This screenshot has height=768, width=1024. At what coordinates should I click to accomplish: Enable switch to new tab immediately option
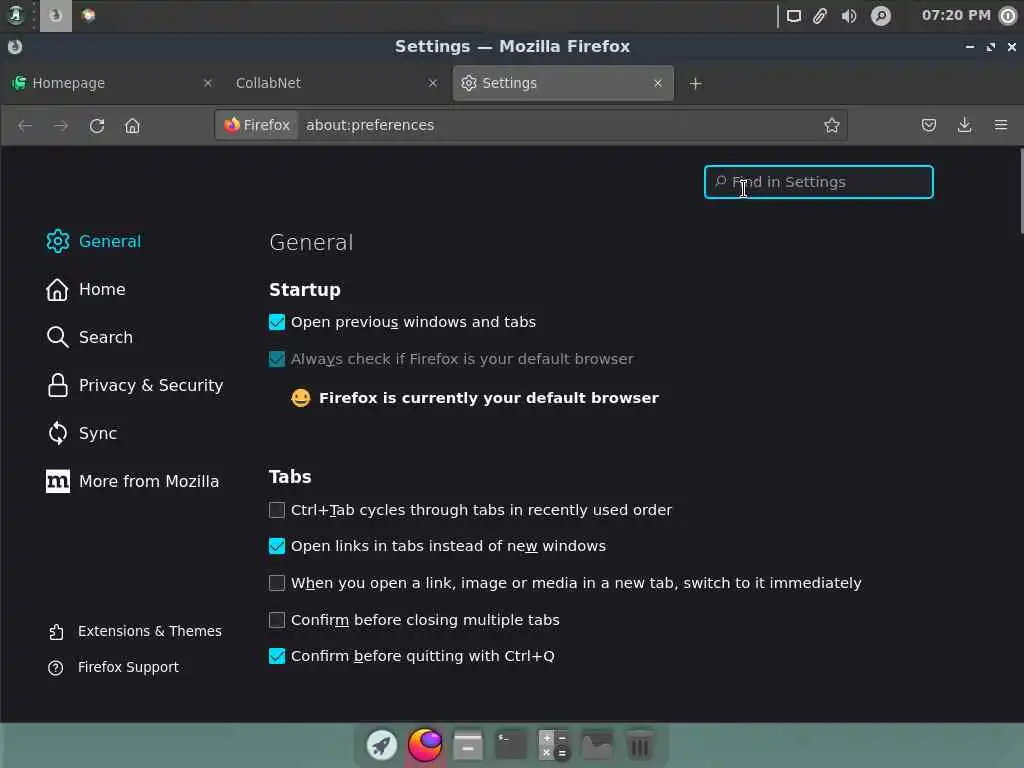pos(277,583)
